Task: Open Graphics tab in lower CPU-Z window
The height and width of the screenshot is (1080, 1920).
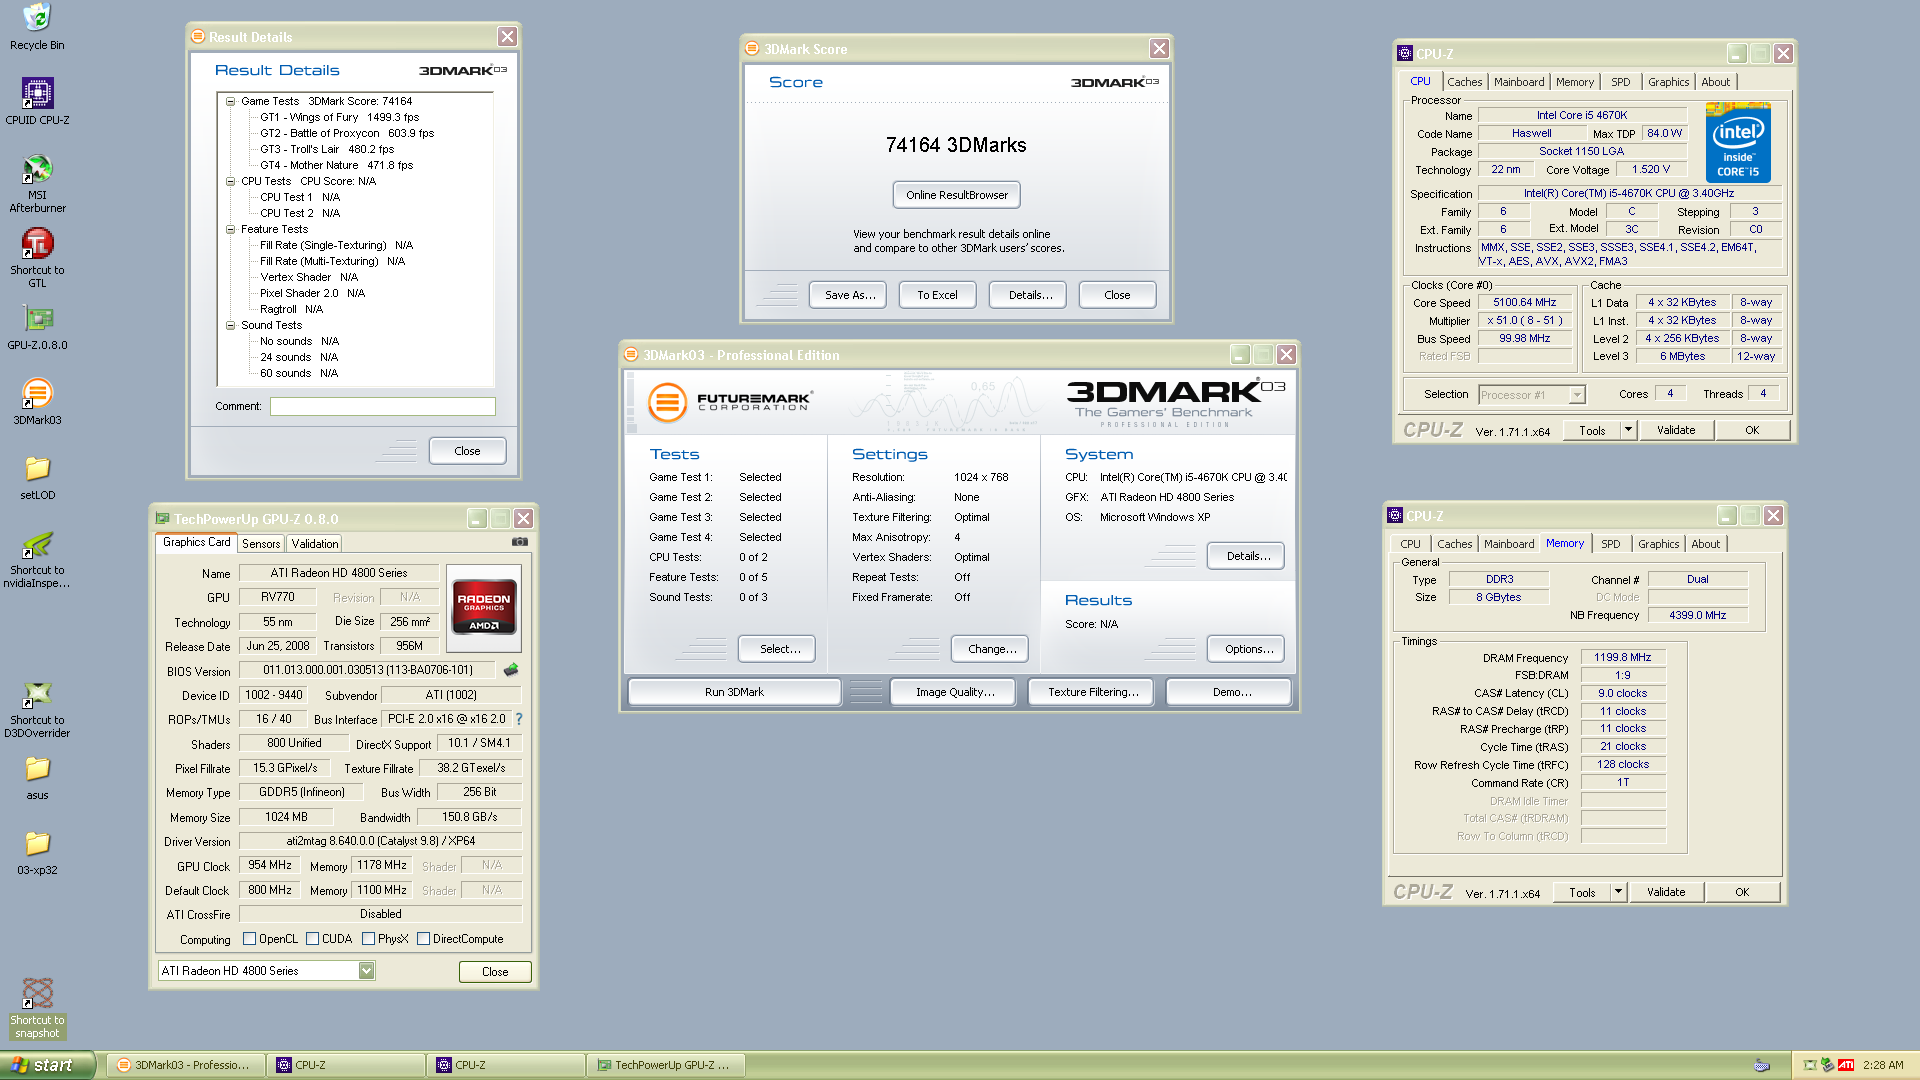Action: [x=1658, y=544]
